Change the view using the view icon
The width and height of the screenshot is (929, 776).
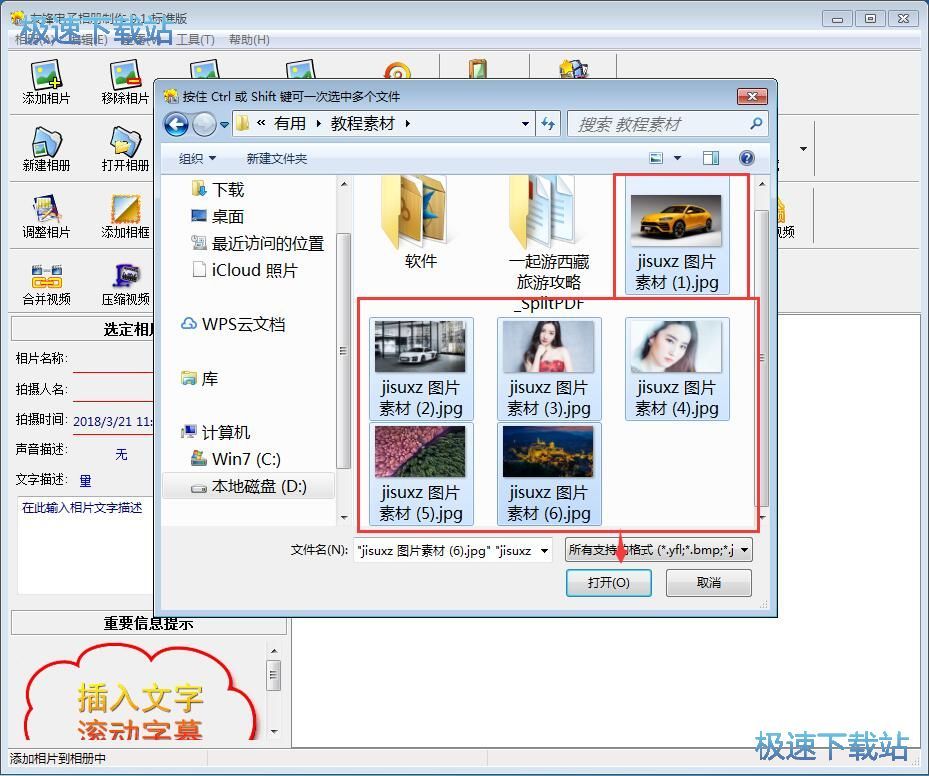point(656,158)
